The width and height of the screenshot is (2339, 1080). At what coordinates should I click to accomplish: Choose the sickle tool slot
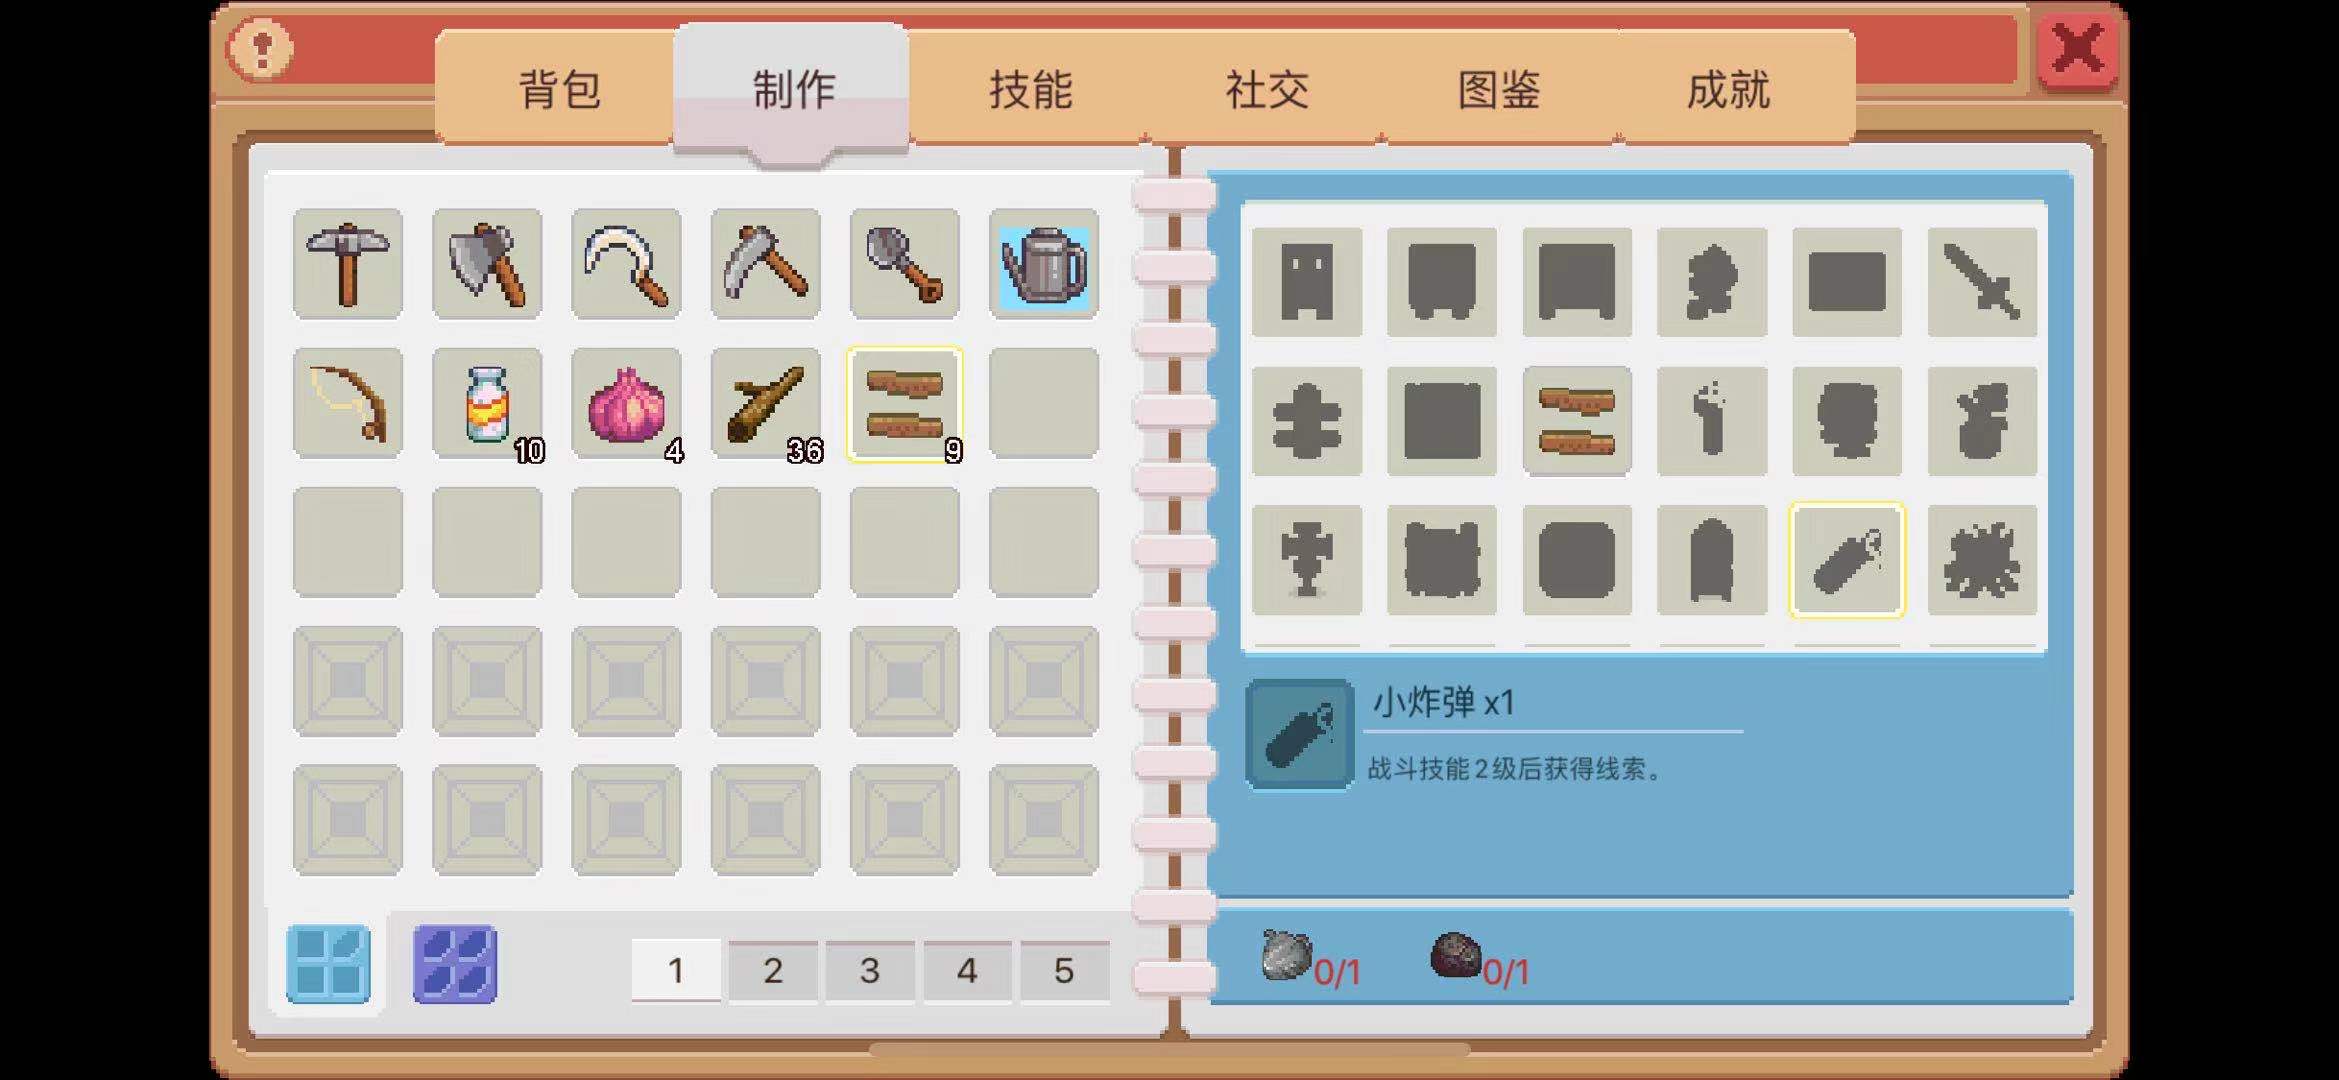point(626,264)
